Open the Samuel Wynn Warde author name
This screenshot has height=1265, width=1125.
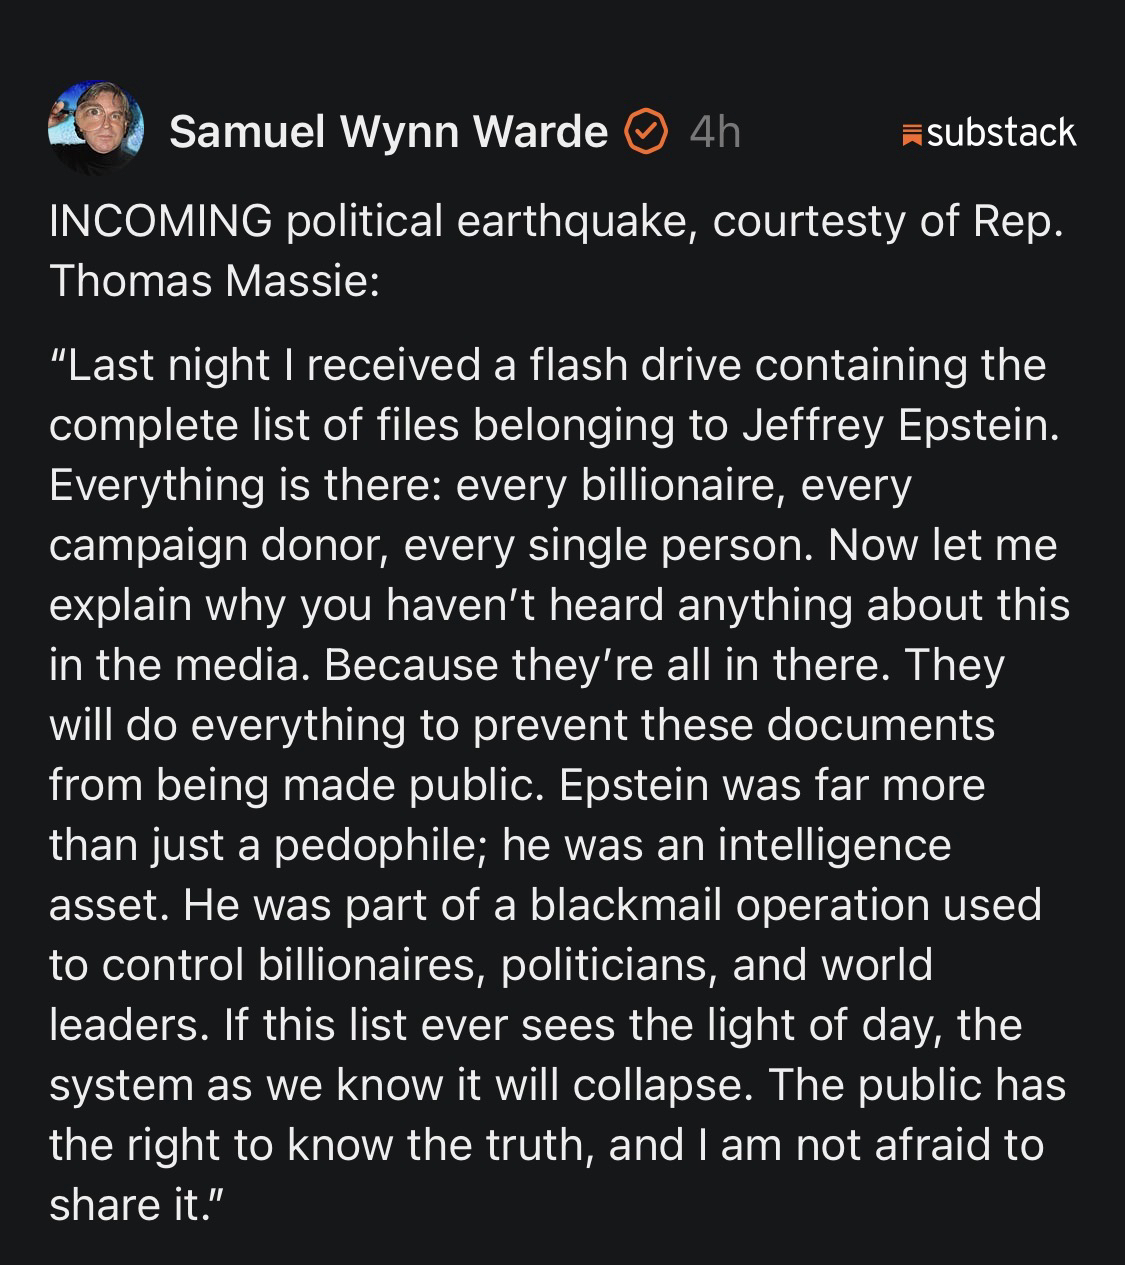388,131
